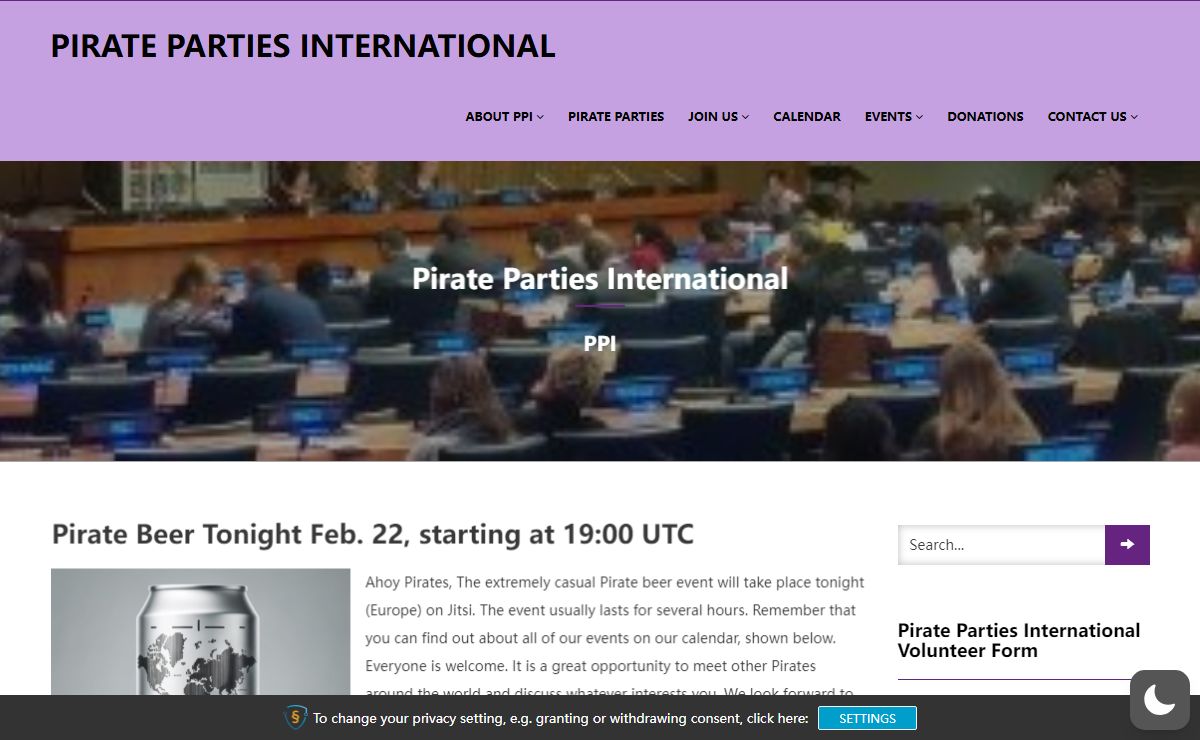Viewport: 1200px width, 740px height.
Task: Expand the Join Us chevron arrow
Action: click(x=745, y=117)
